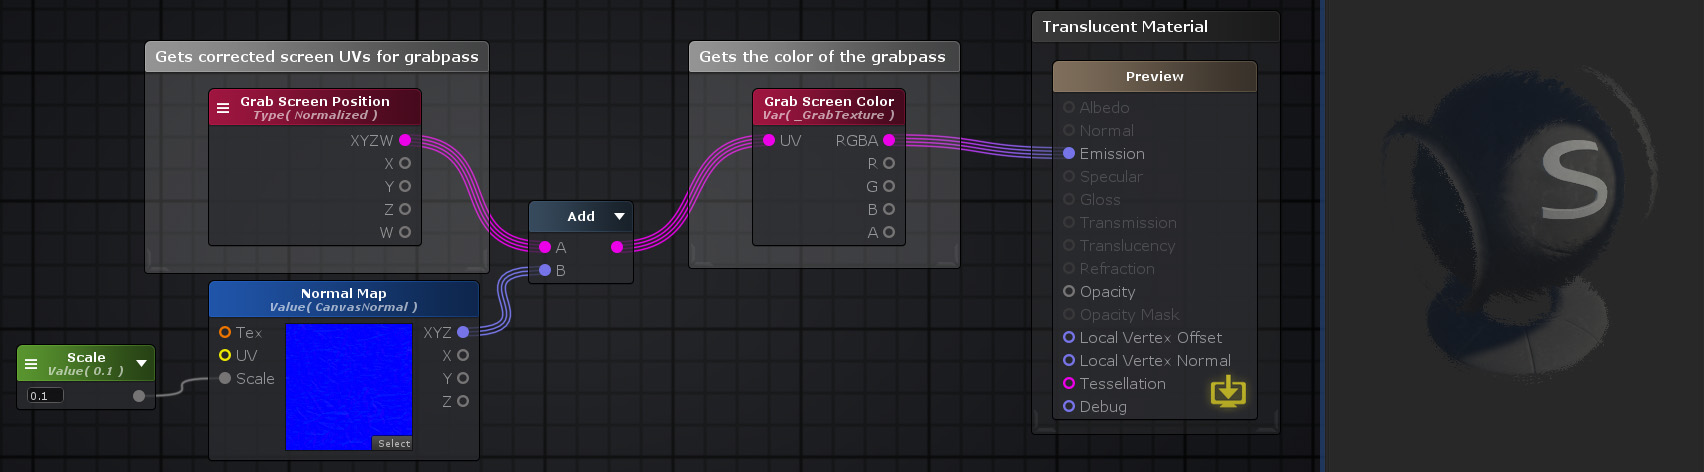Click the 0.1 value field in Scale node

(x=45, y=396)
